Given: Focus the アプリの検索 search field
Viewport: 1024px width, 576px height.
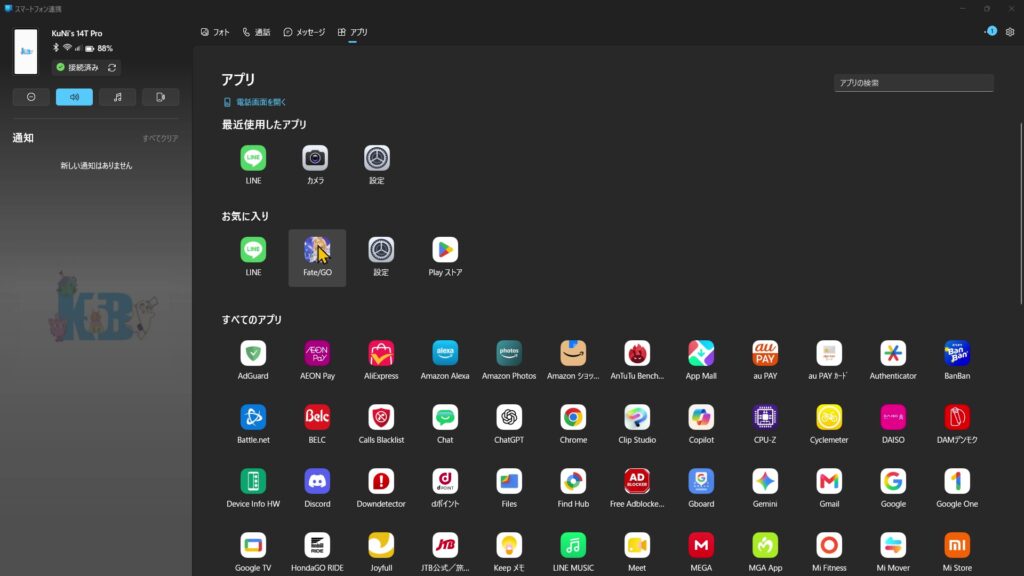Looking at the screenshot, I should pos(913,83).
